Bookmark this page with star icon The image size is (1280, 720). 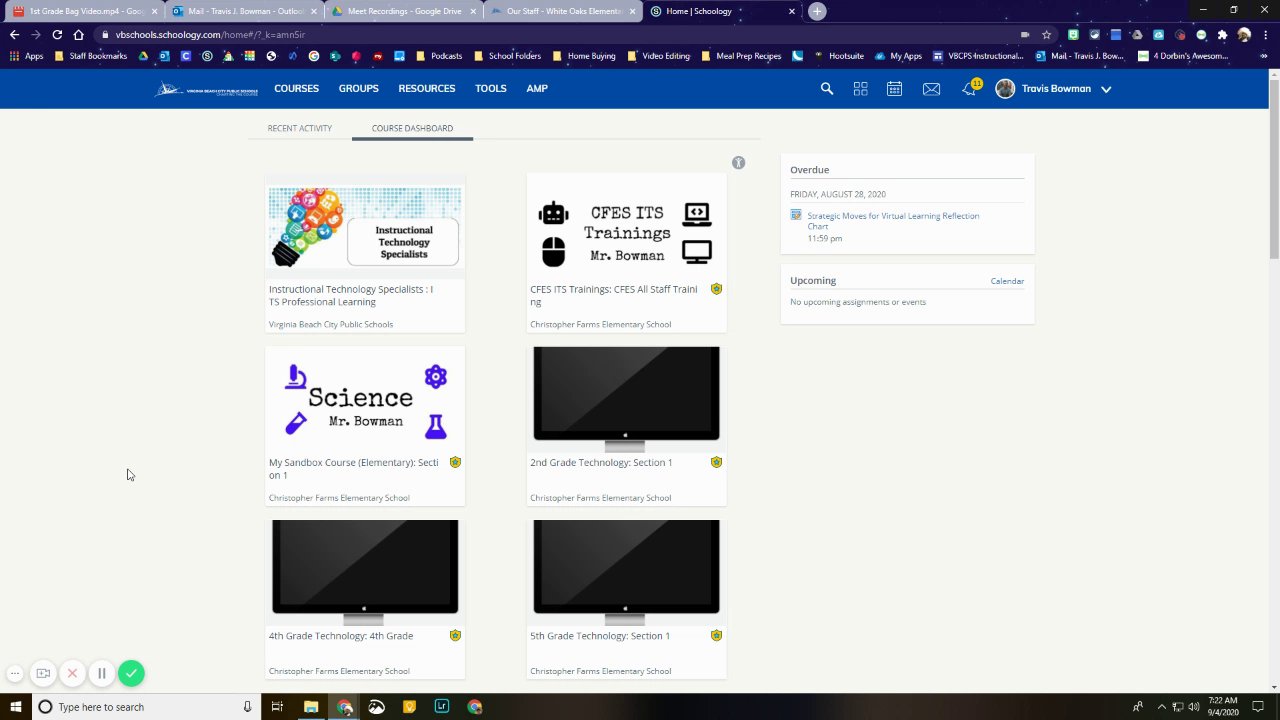(x=1046, y=34)
